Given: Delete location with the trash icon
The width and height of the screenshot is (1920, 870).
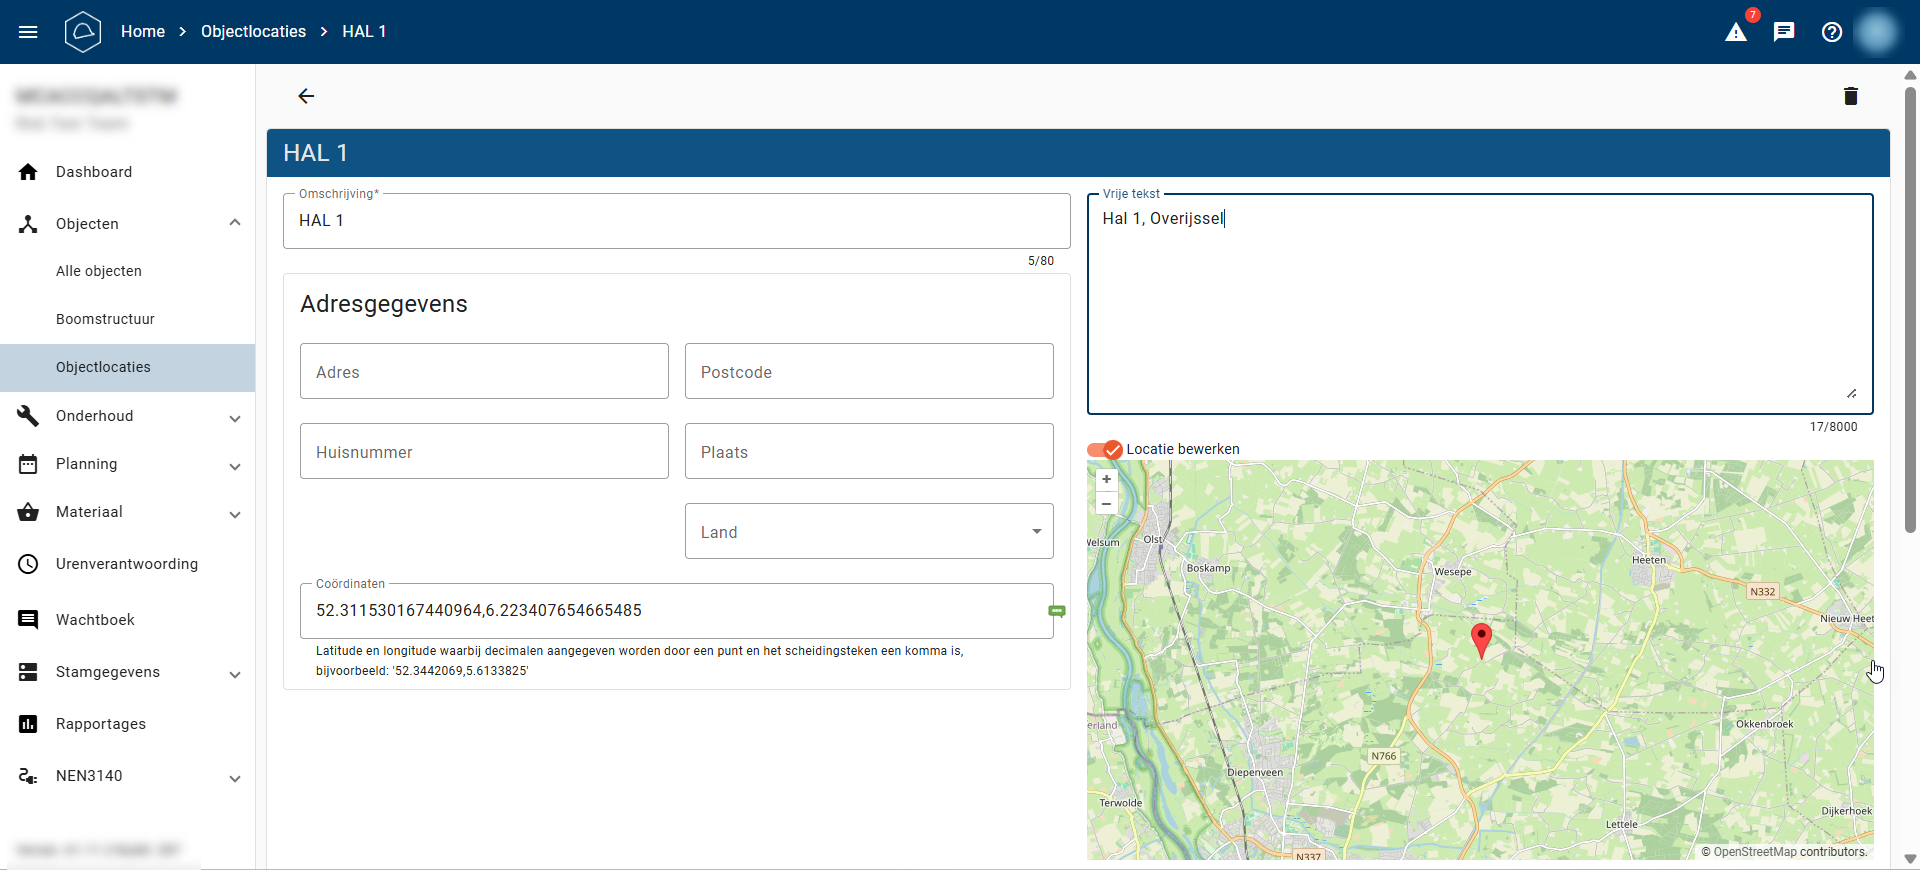Looking at the screenshot, I should click(x=1850, y=96).
